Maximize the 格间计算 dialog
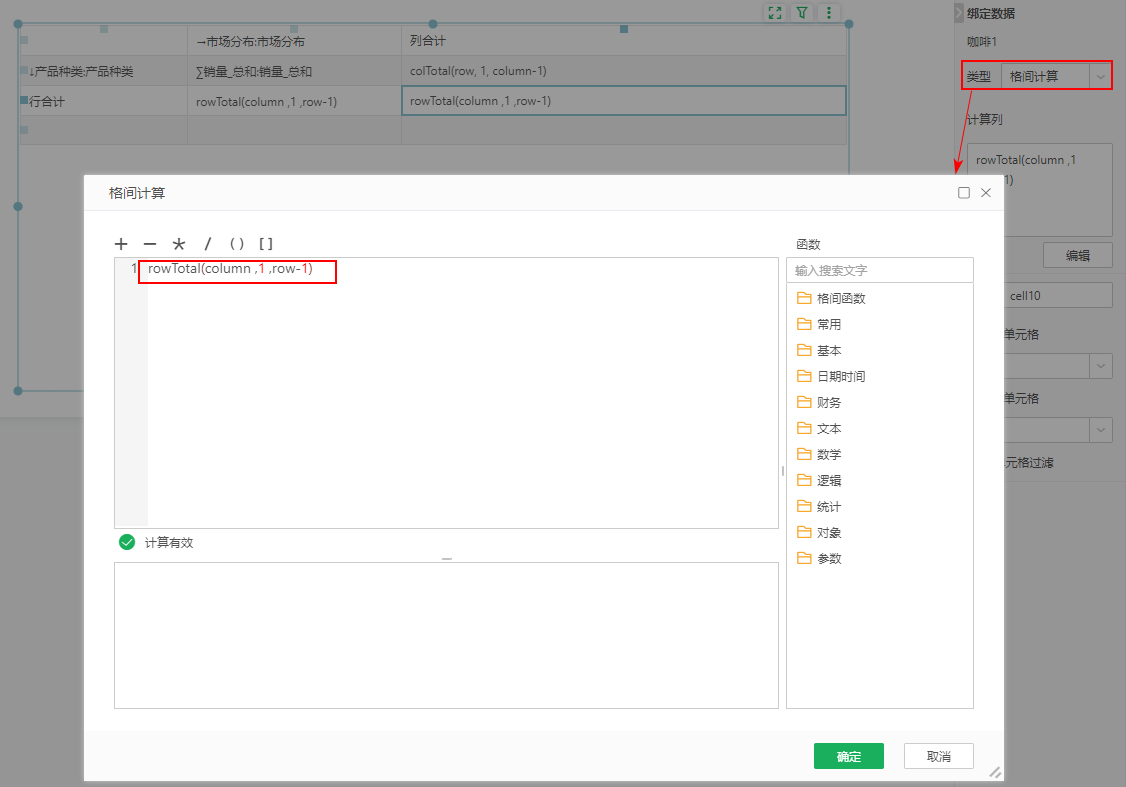 pyautogui.click(x=964, y=192)
